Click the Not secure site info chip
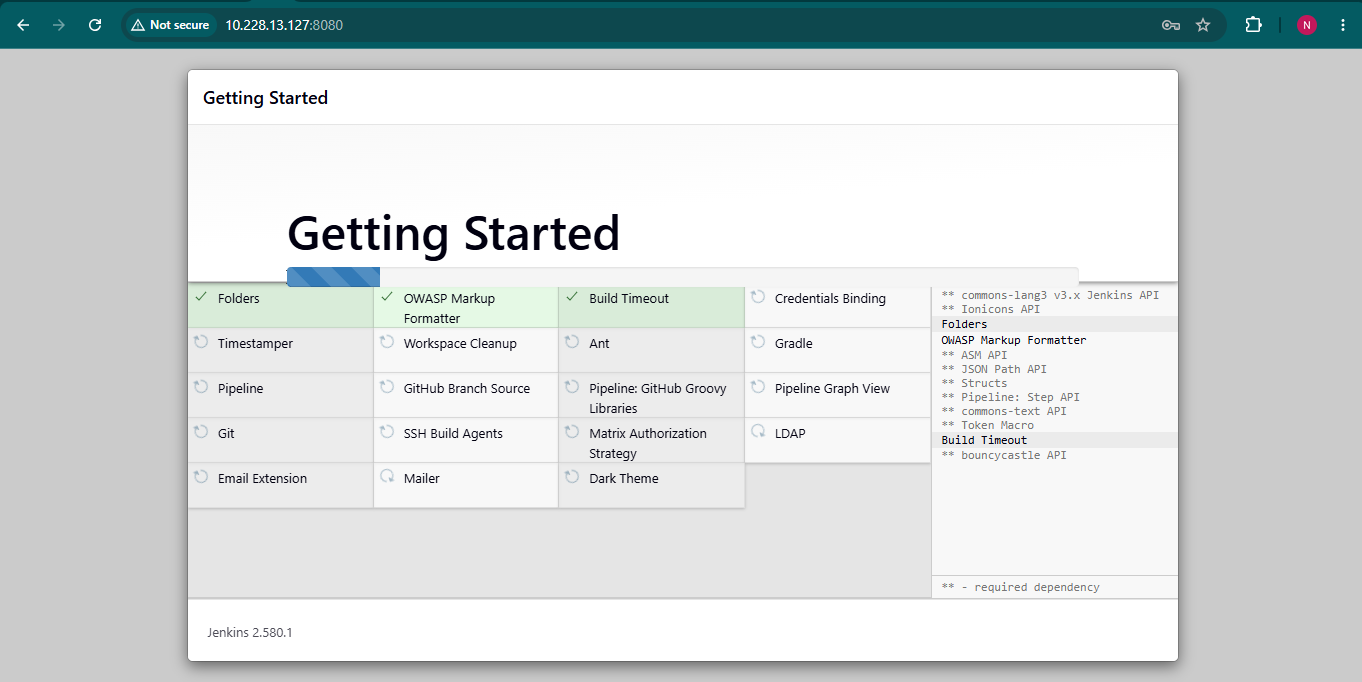This screenshot has height=682, width=1362. point(170,25)
